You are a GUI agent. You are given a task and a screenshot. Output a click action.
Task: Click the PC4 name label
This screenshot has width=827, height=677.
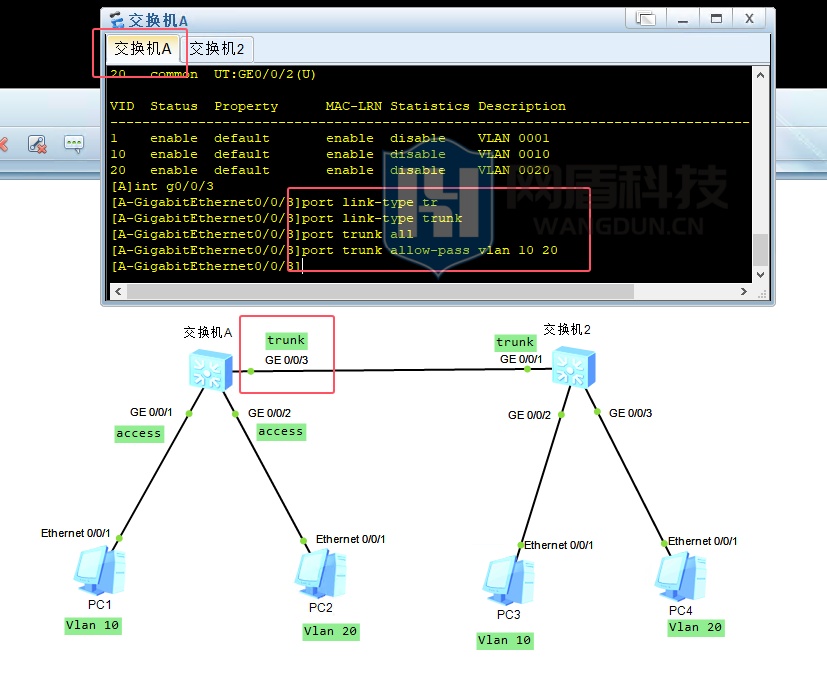click(681, 611)
